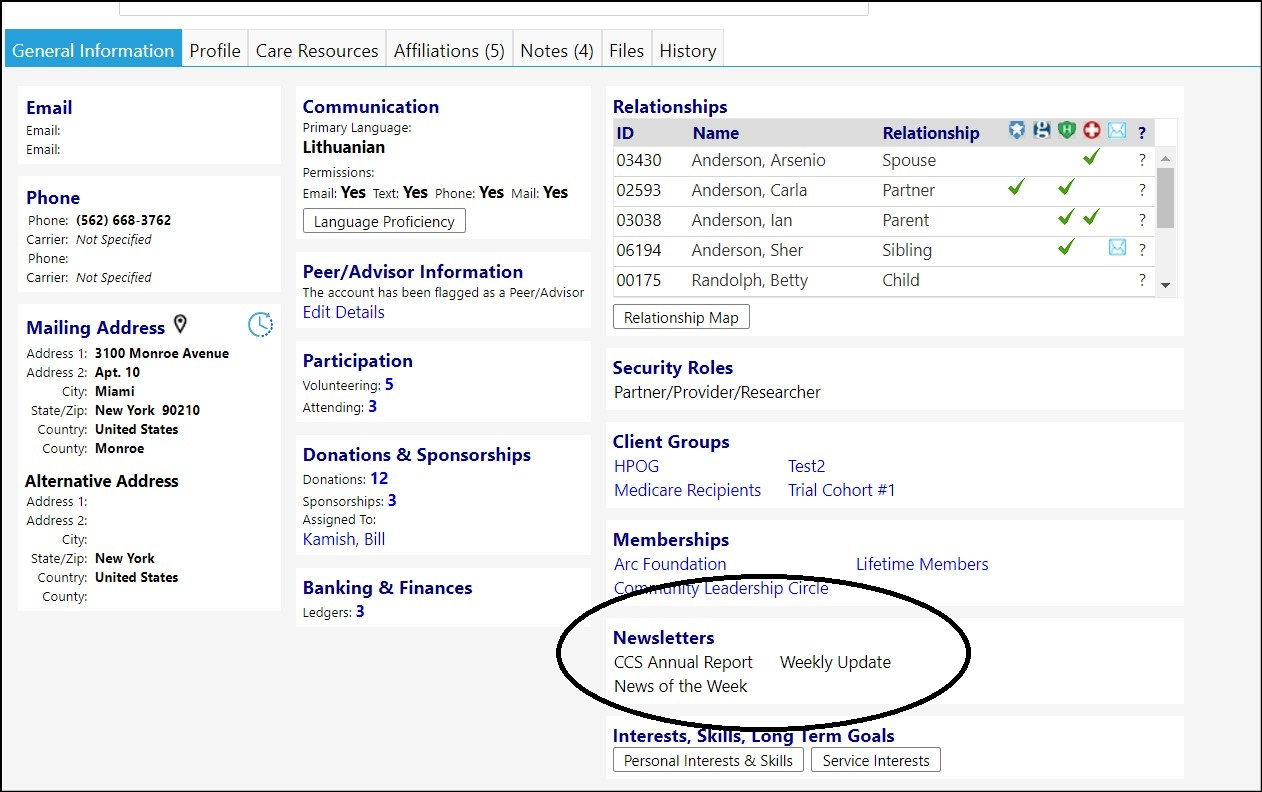Open the Medicare Recipients client group
This screenshot has height=792, width=1262.
pyautogui.click(x=687, y=490)
